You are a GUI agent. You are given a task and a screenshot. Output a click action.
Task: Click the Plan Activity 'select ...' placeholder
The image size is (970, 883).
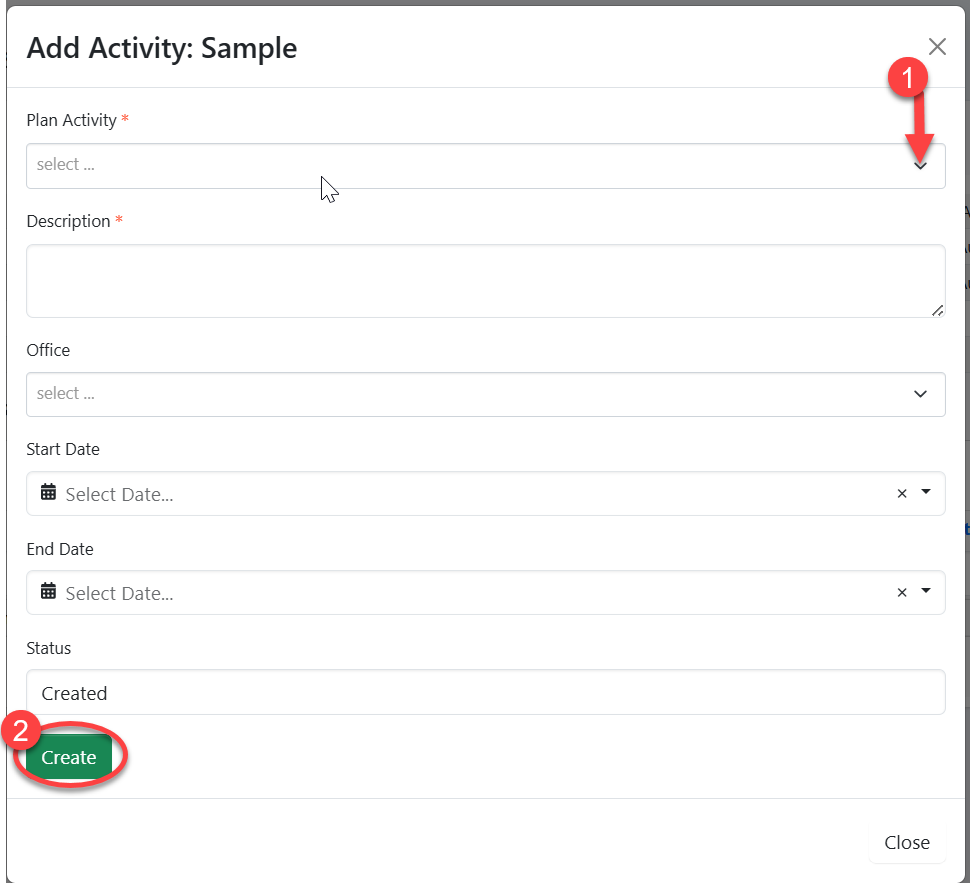point(66,165)
